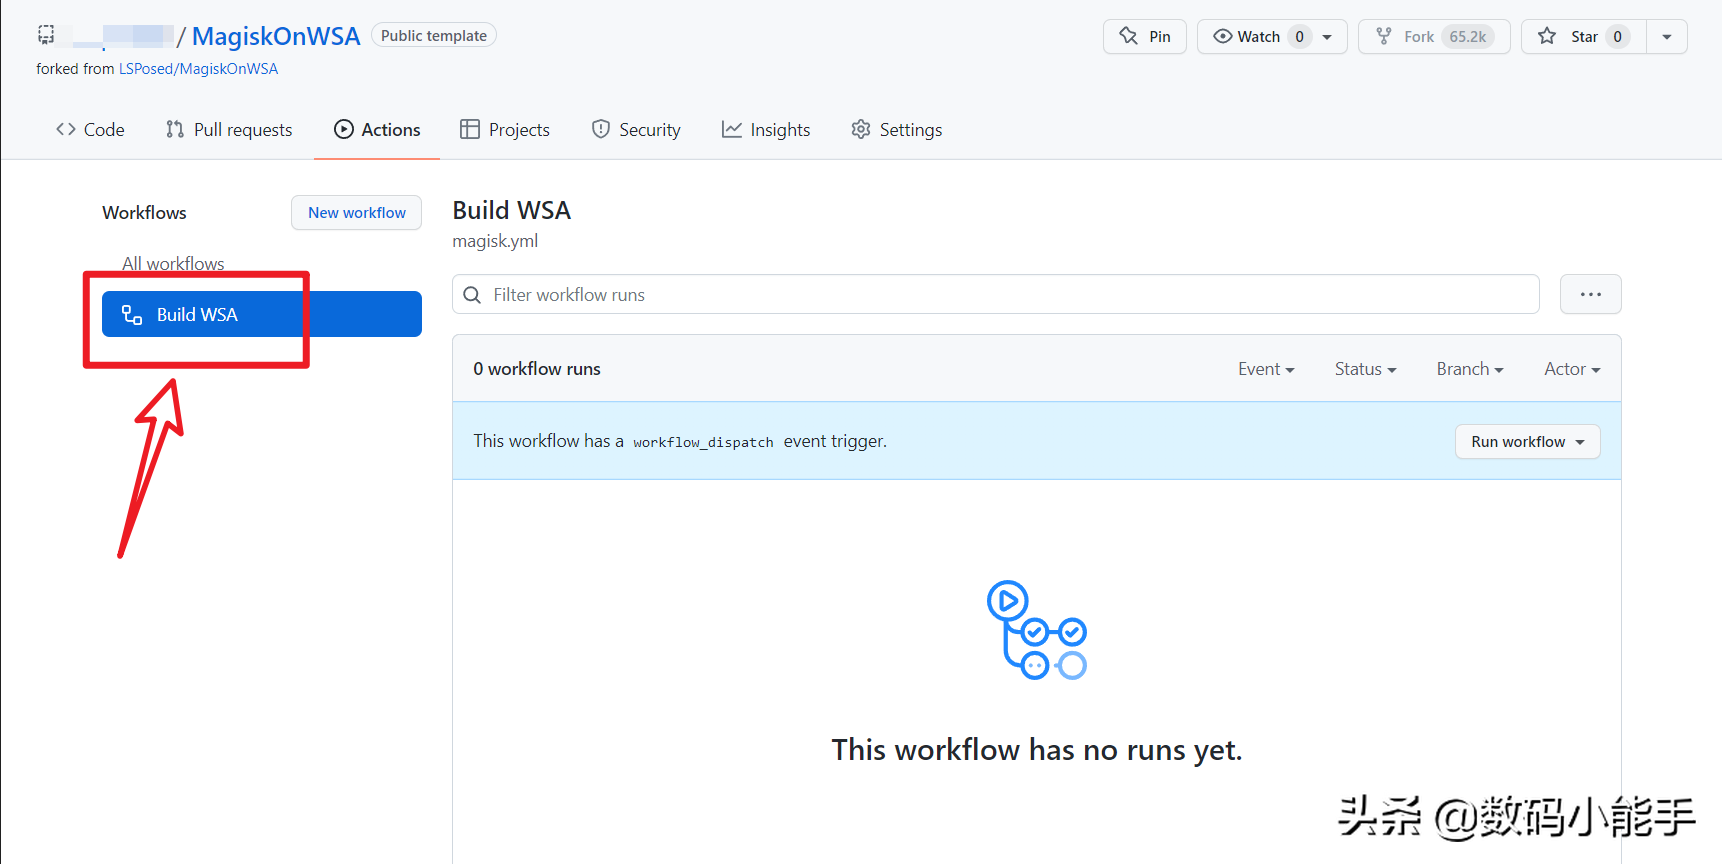Open the Star lists dropdown arrow
Image resolution: width=1722 pixels, height=864 pixels.
click(1666, 37)
